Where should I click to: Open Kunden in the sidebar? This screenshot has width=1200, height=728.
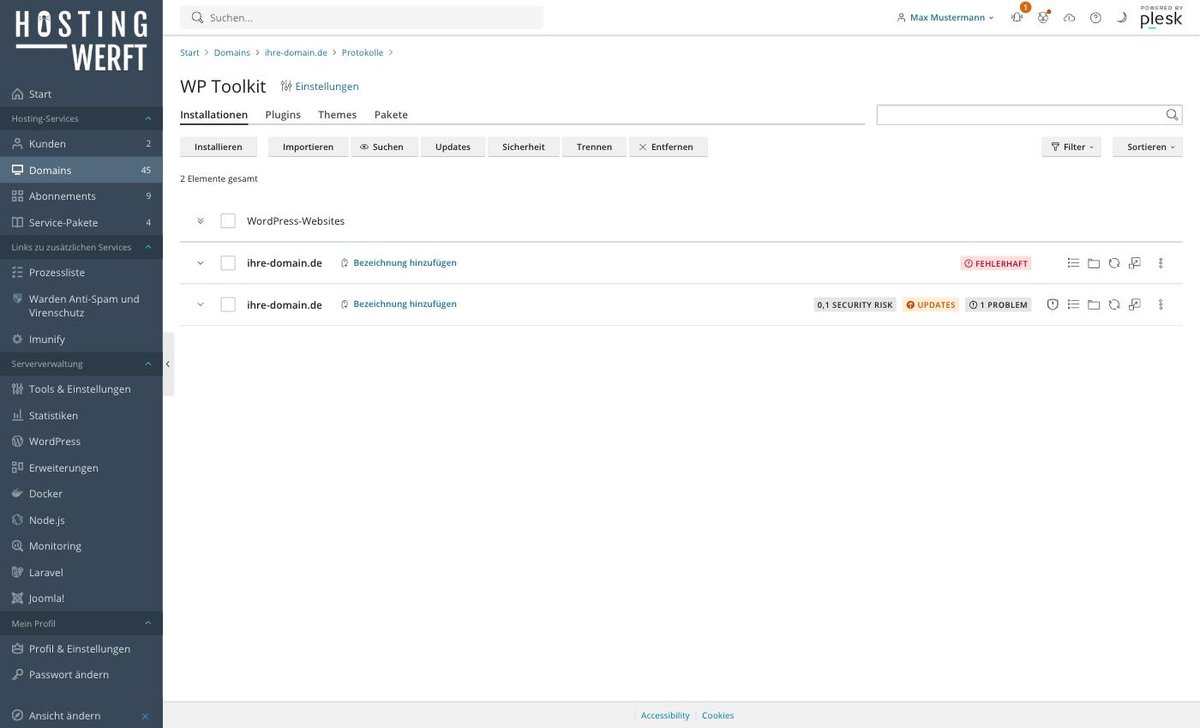pyautogui.click(x=81, y=144)
